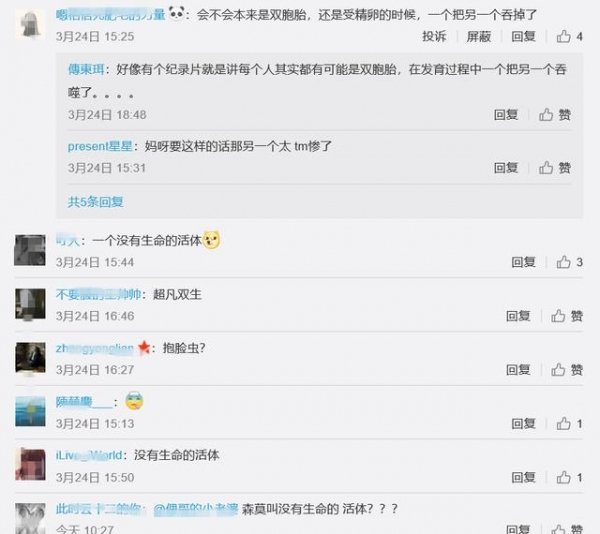Image resolution: width=600 pixels, height=534 pixels.
Task: Reply to the top comment at 15:25
Action: click(523, 37)
